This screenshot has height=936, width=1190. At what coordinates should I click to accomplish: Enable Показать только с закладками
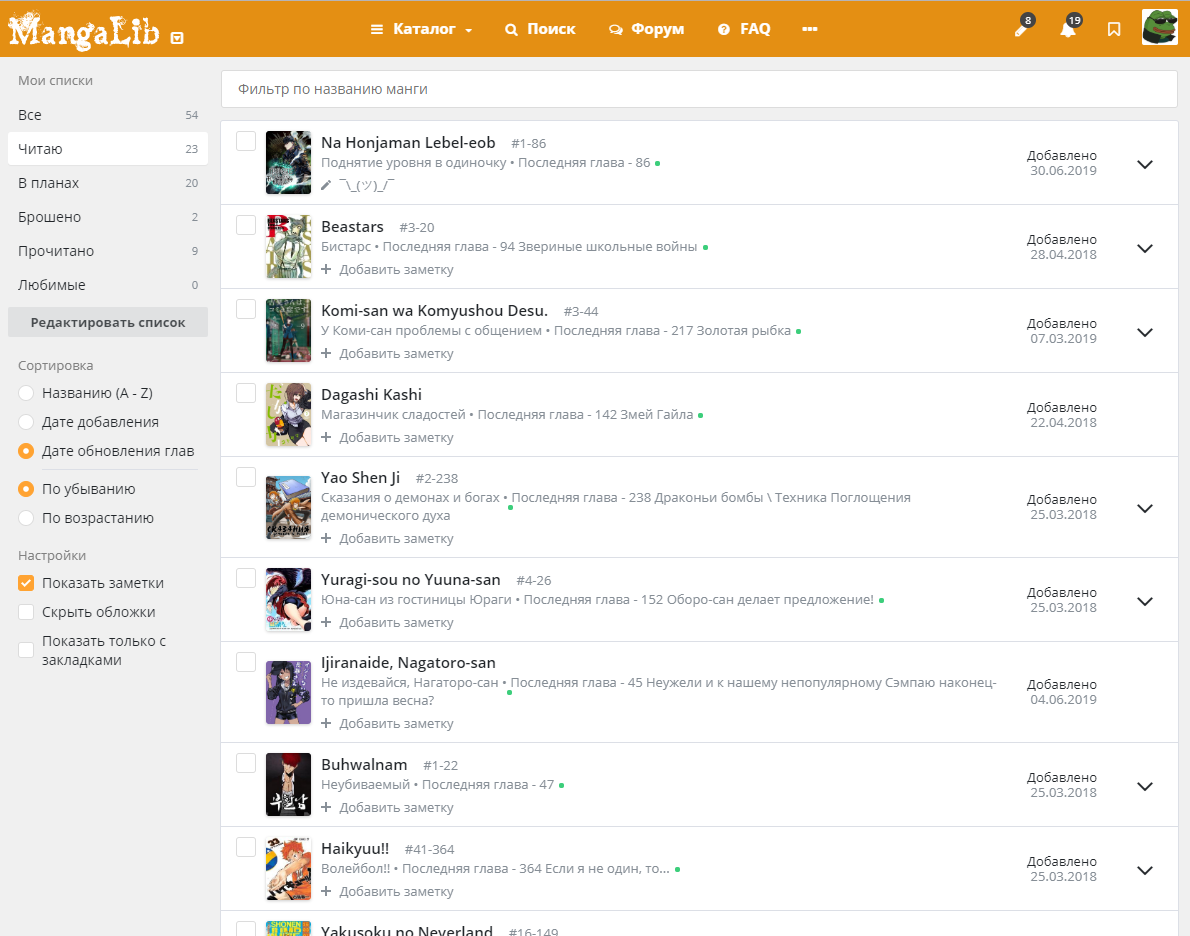coord(26,650)
